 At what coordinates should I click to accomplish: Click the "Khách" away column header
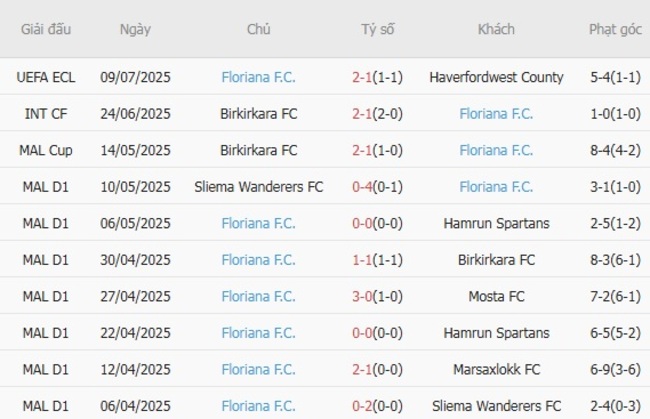496,29
